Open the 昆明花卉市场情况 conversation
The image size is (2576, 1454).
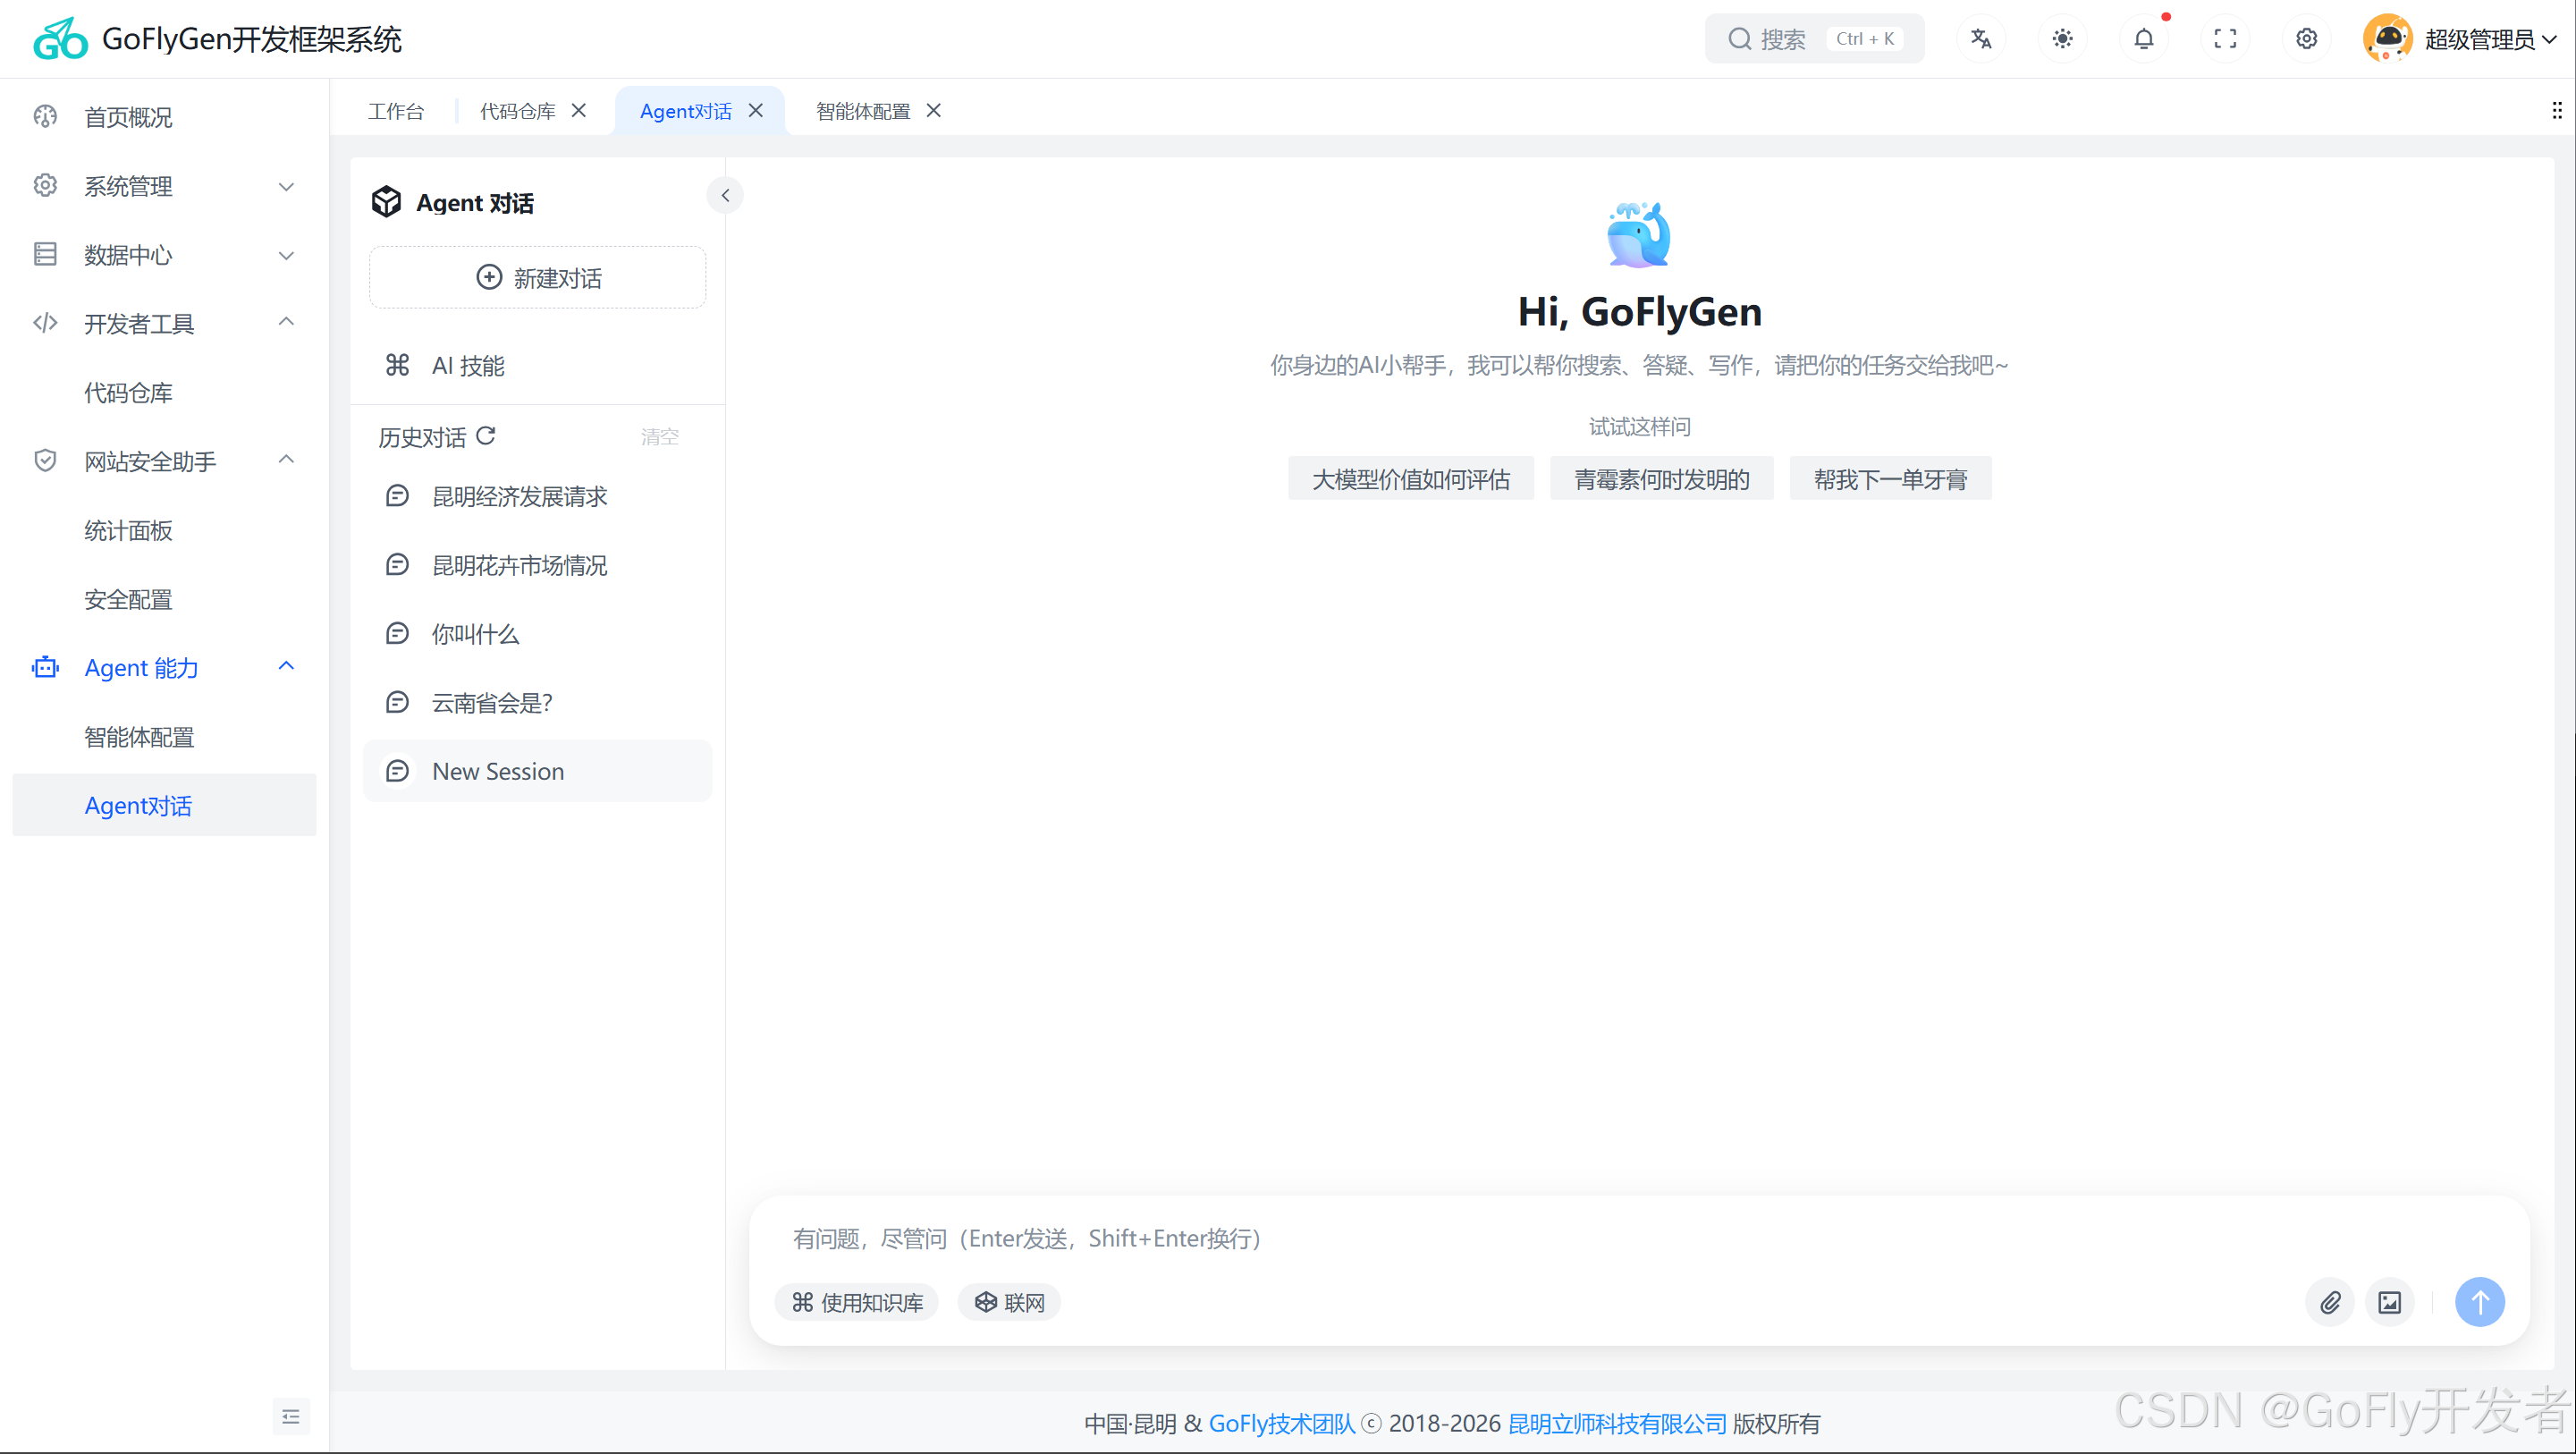coord(538,565)
